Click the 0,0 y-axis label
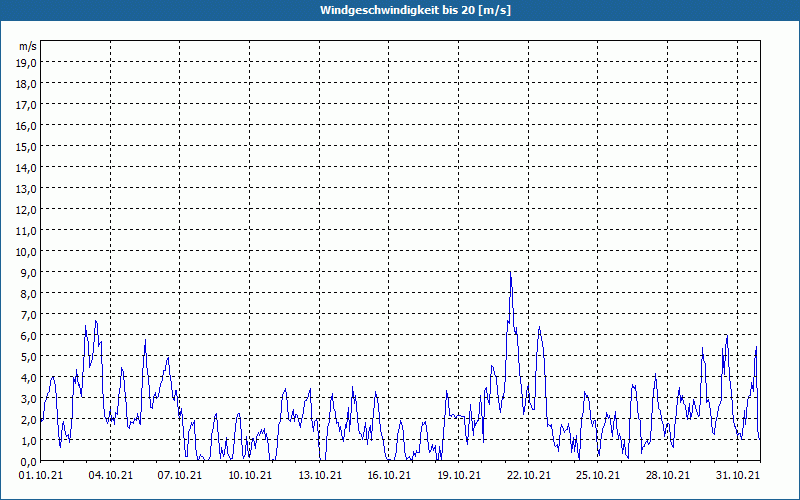The image size is (800, 500). click(29, 462)
